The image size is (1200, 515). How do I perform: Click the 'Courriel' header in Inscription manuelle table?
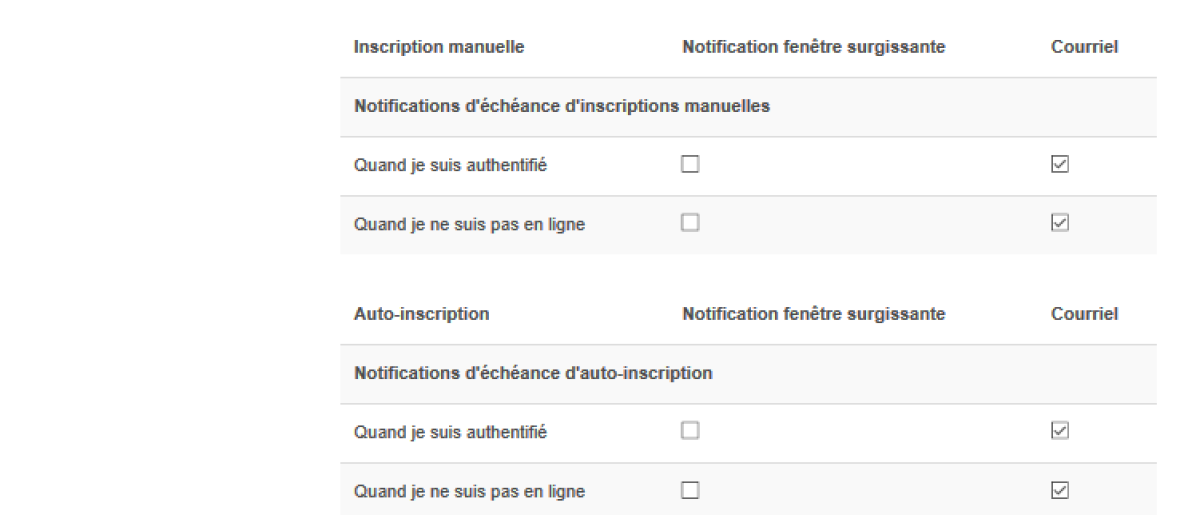point(1084,48)
